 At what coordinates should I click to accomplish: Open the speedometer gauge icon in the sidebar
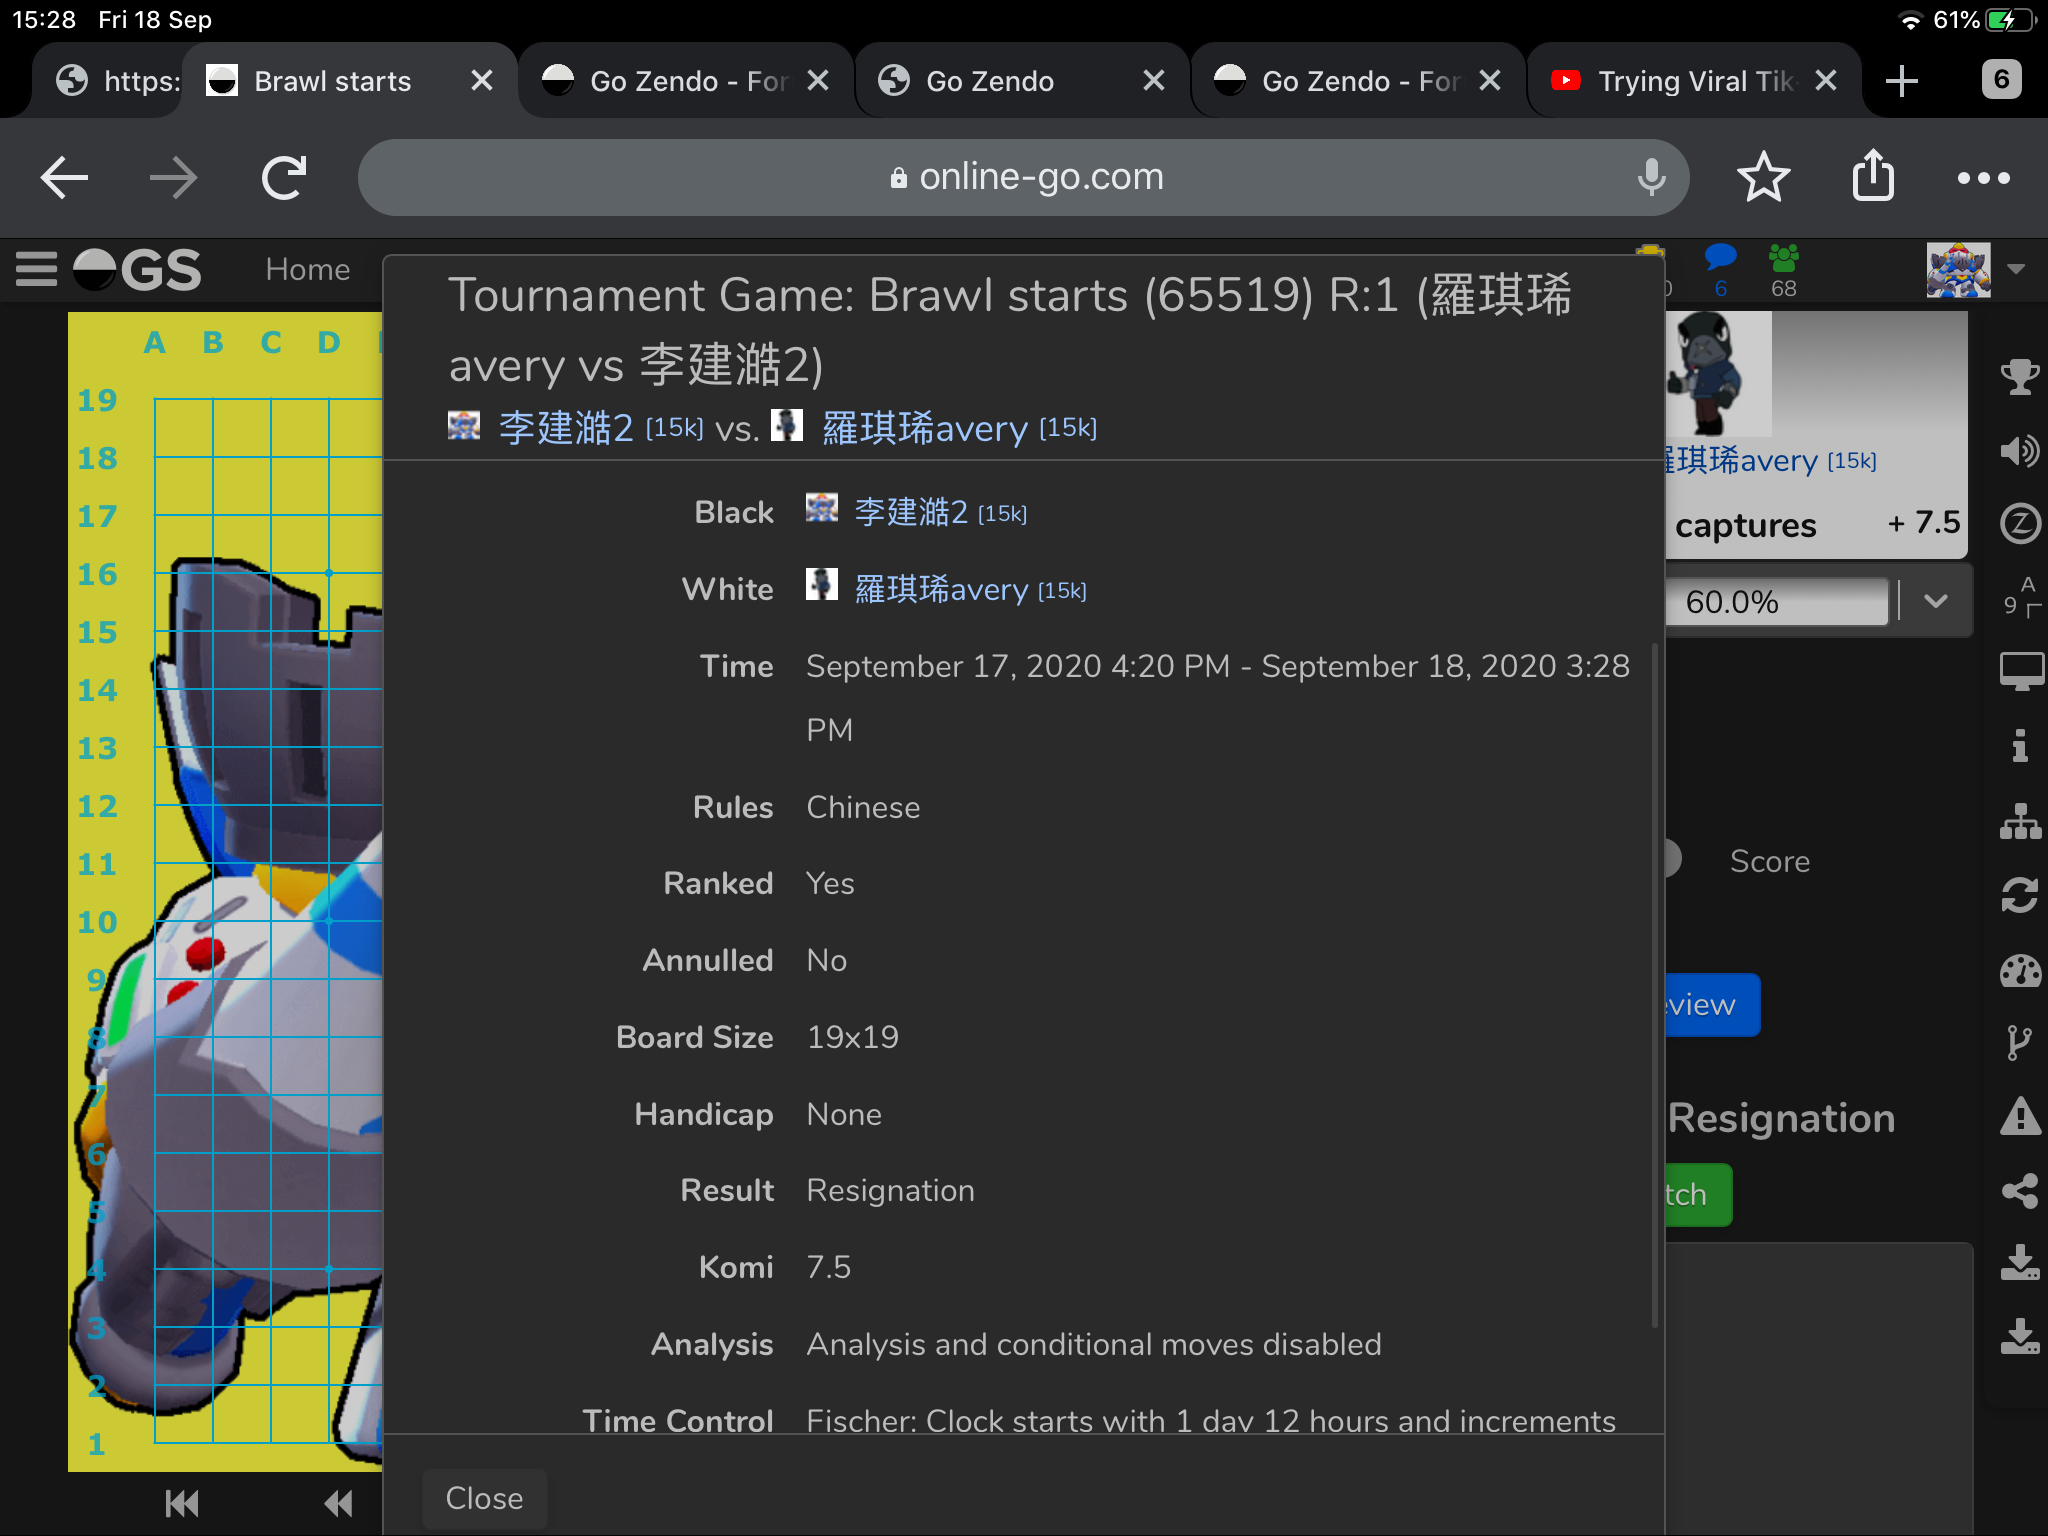(2019, 970)
